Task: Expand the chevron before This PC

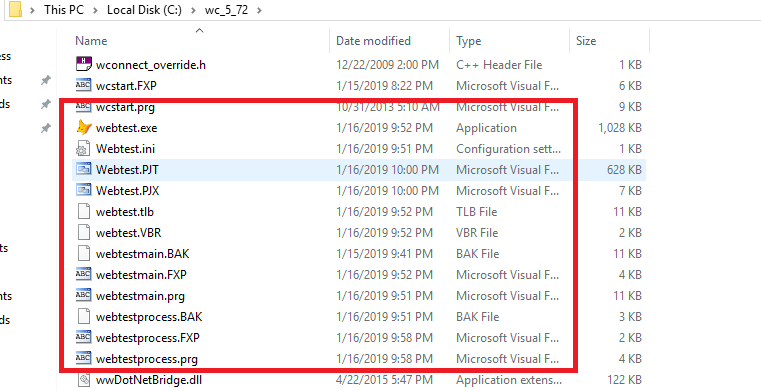Action: point(33,10)
